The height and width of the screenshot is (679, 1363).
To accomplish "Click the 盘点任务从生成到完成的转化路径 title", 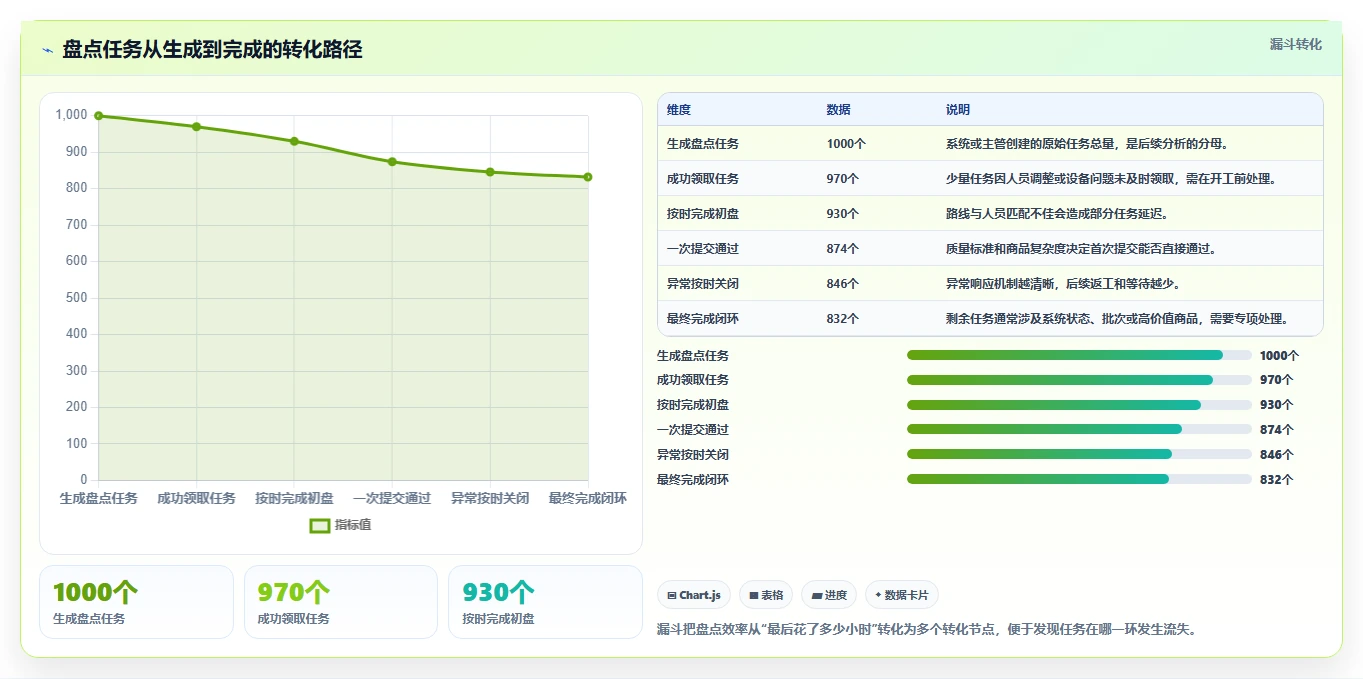I will click(x=212, y=50).
